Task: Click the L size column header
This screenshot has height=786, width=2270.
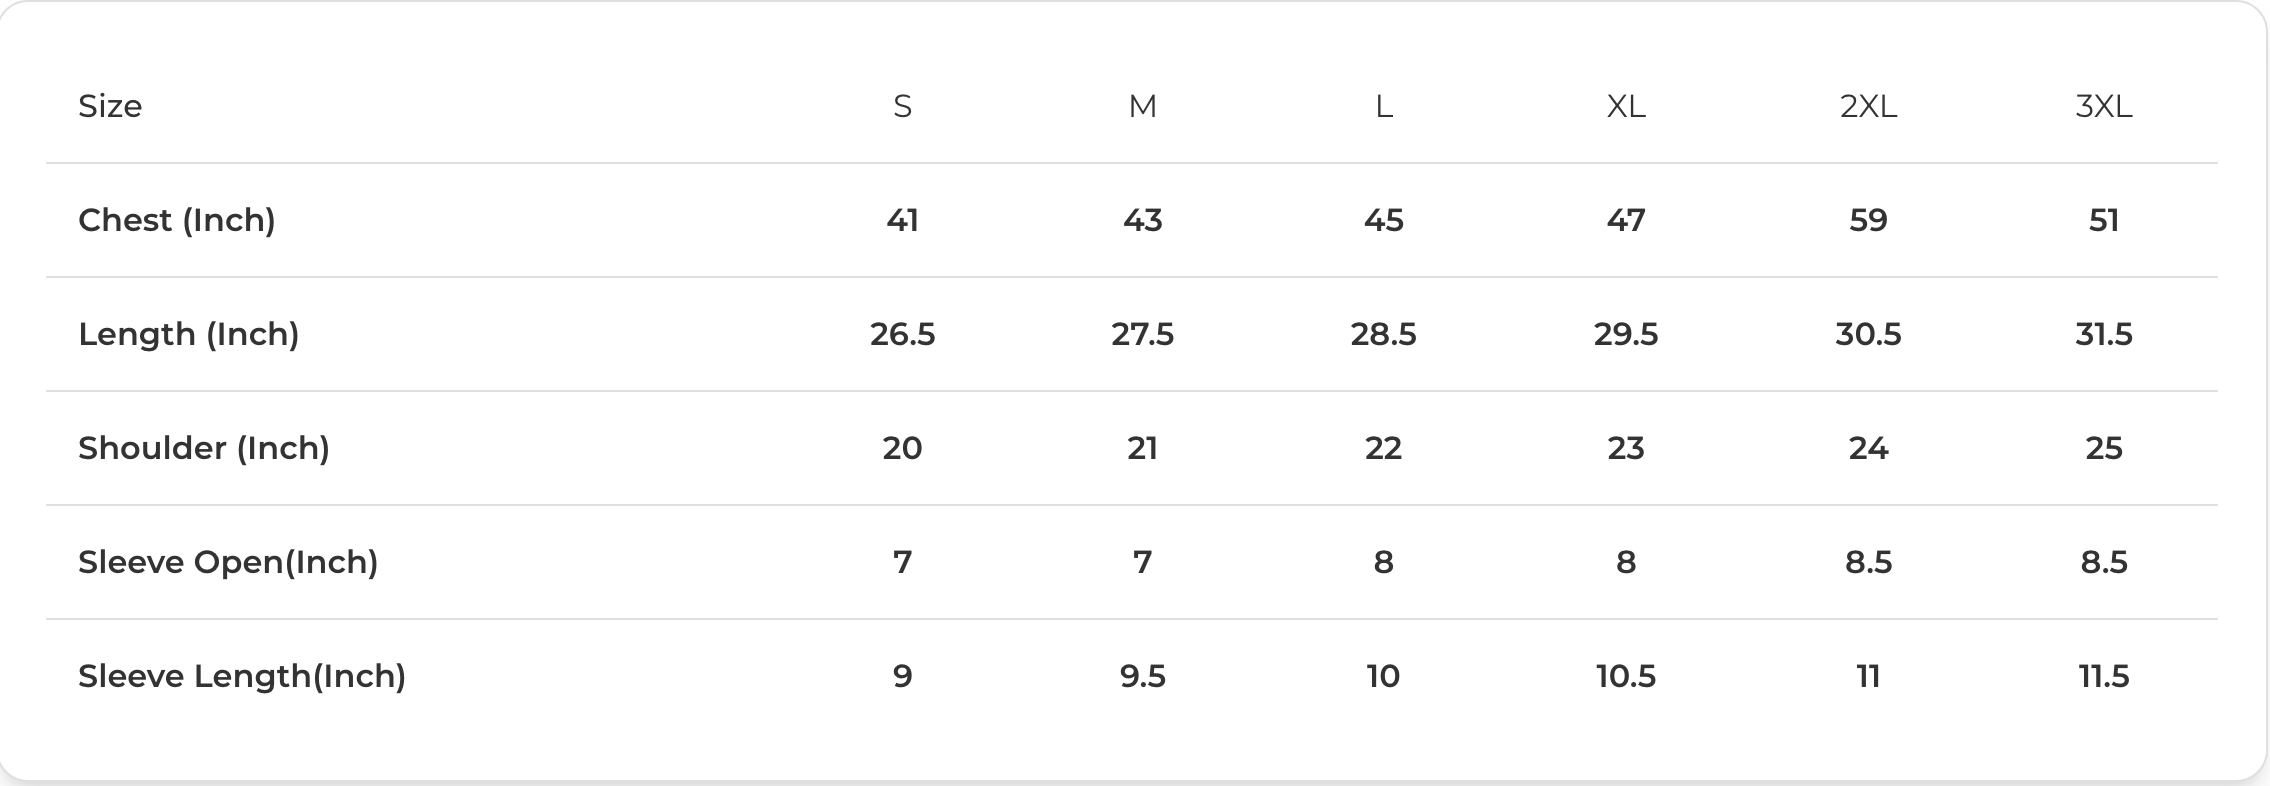Action: [x=1384, y=106]
